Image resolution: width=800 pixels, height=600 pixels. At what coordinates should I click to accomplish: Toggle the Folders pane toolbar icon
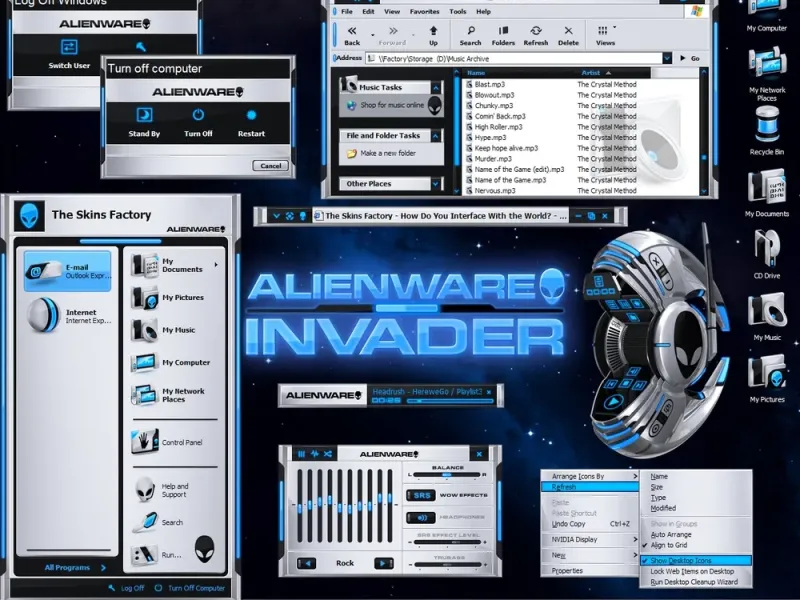pos(504,31)
